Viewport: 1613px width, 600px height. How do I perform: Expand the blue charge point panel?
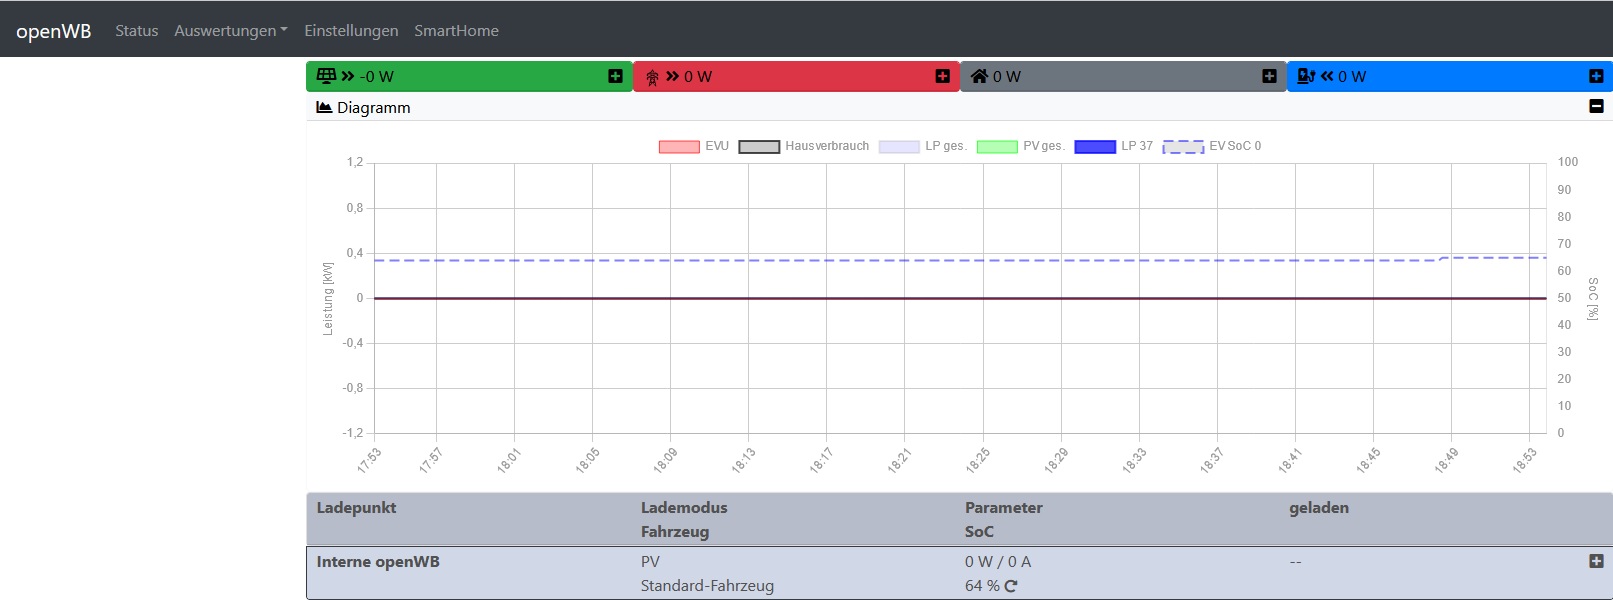coord(1596,76)
